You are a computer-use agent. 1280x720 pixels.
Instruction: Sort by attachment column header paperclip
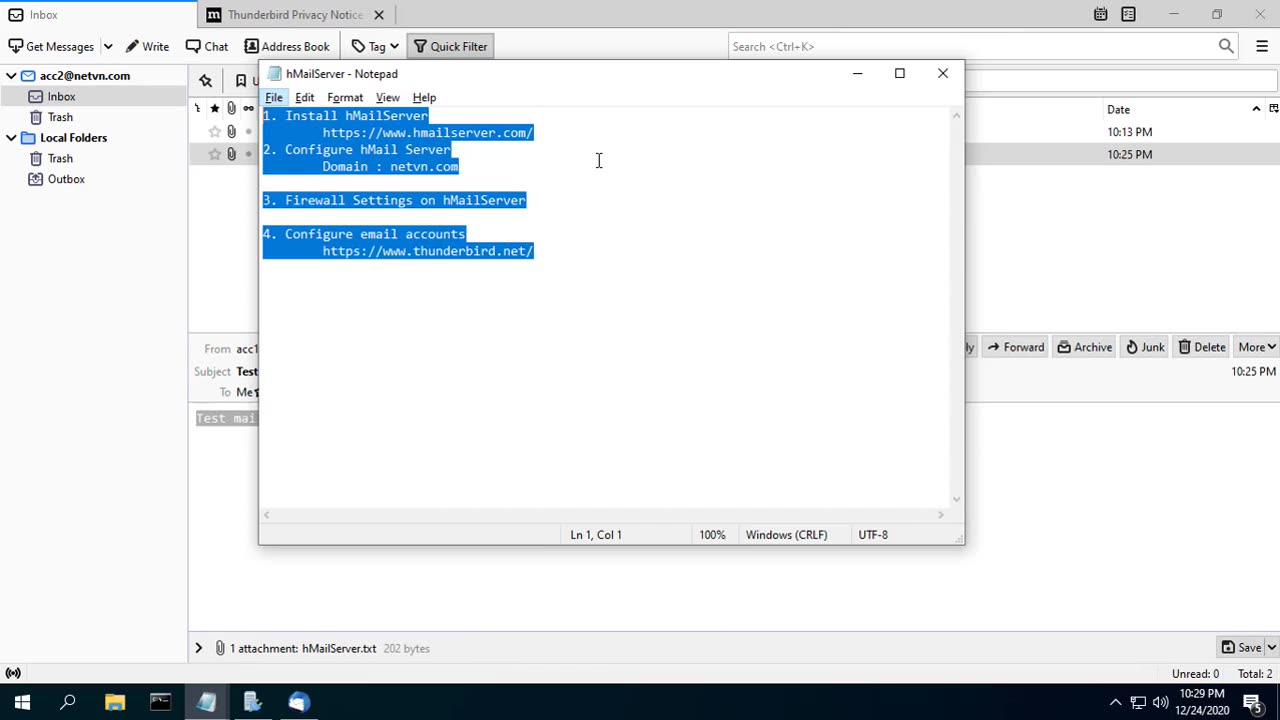[231, 108]
